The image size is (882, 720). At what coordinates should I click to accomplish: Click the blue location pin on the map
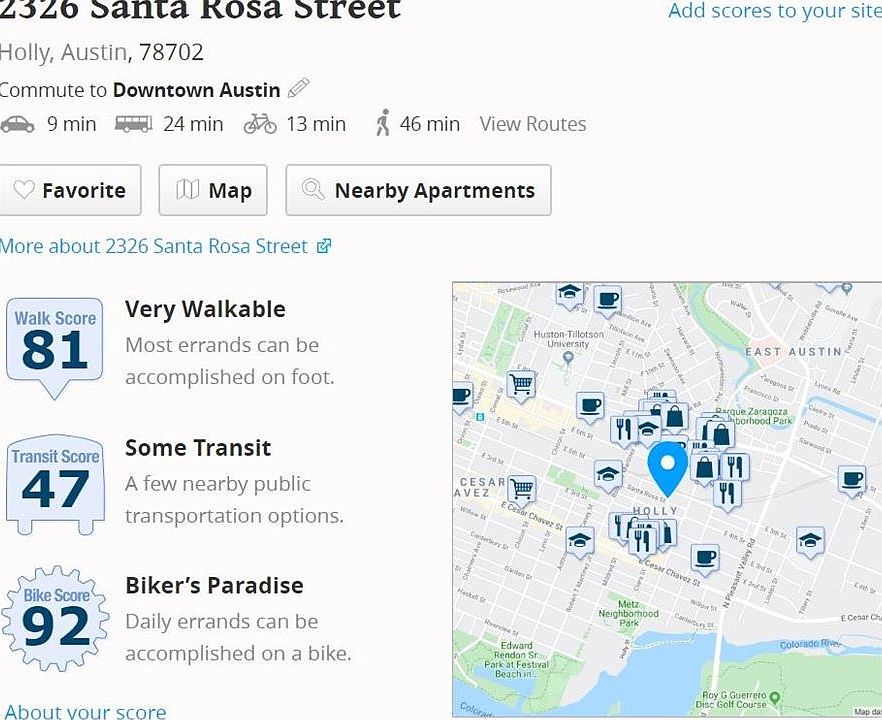(x=667, y=467)
